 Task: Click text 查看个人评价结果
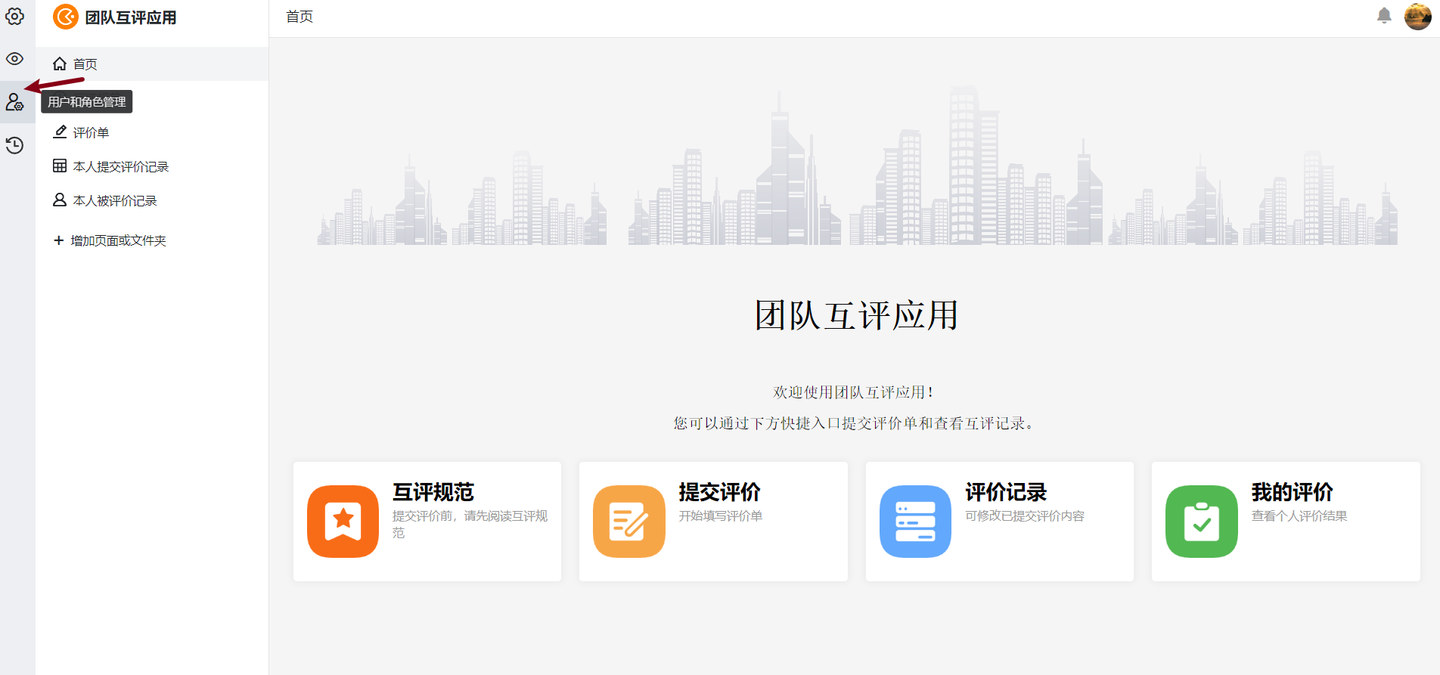click(x=1299, y=516)
